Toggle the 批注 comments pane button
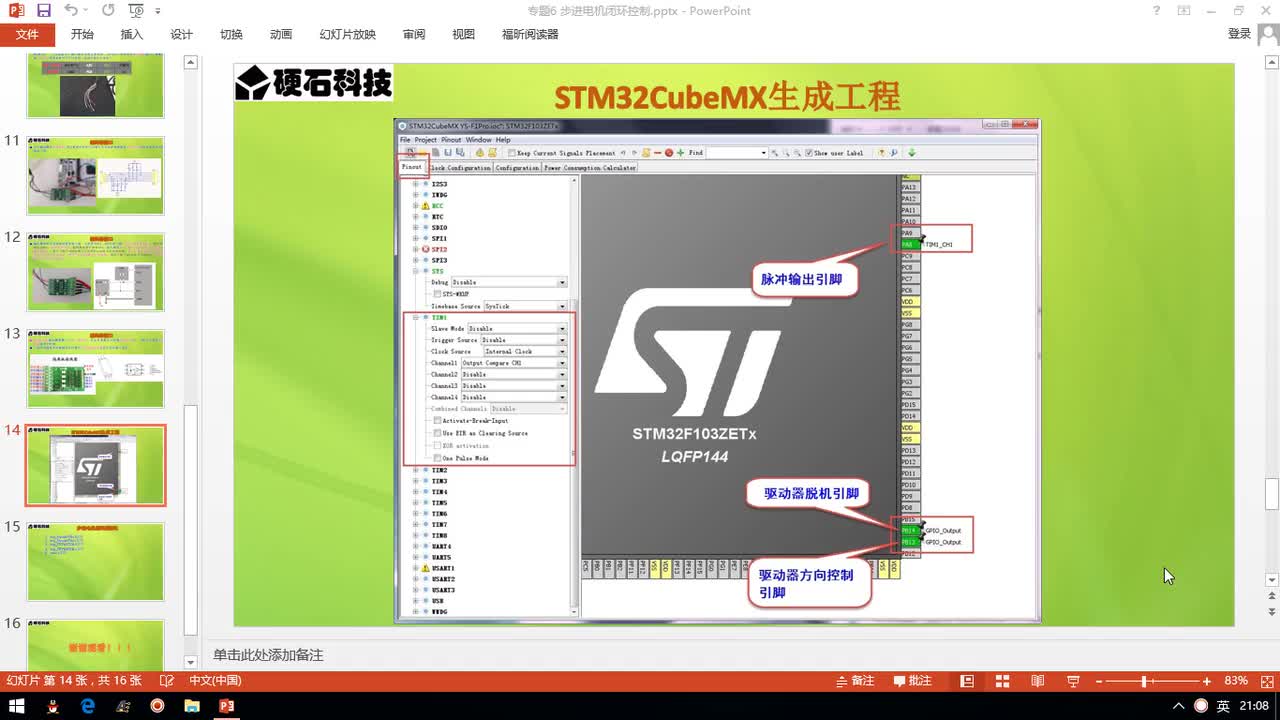 pos(913,681)
